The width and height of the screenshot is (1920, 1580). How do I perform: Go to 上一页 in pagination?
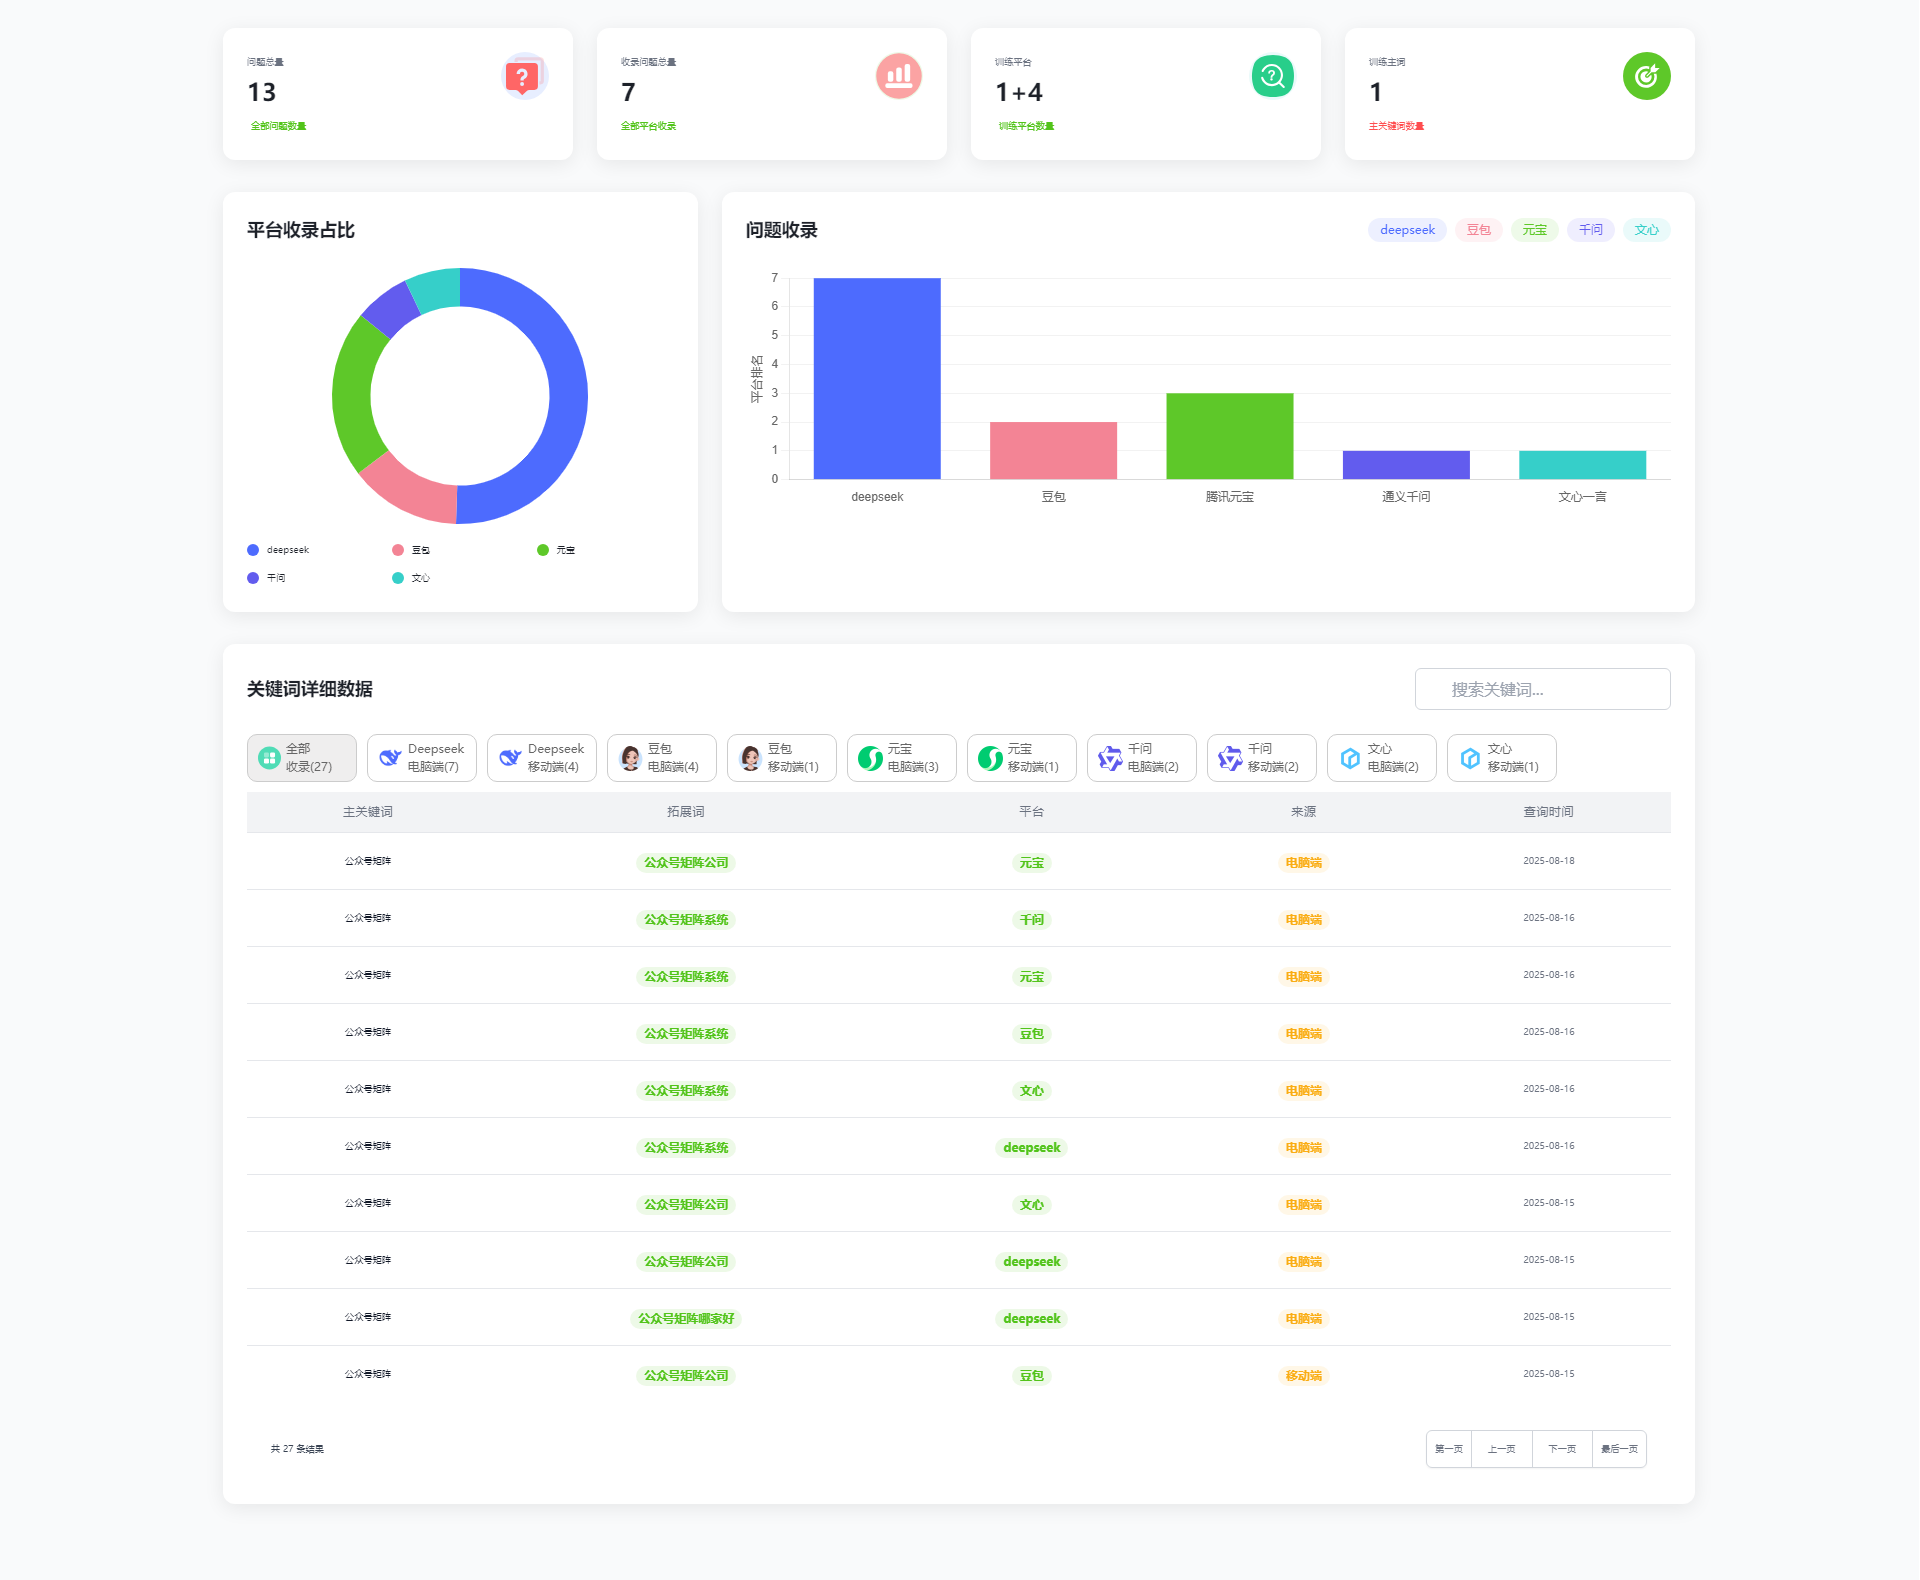point(1501,1449)
